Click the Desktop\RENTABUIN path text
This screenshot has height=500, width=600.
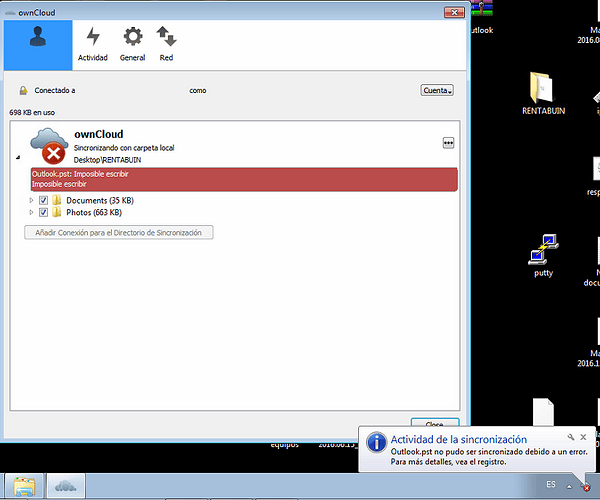(108, 160)
